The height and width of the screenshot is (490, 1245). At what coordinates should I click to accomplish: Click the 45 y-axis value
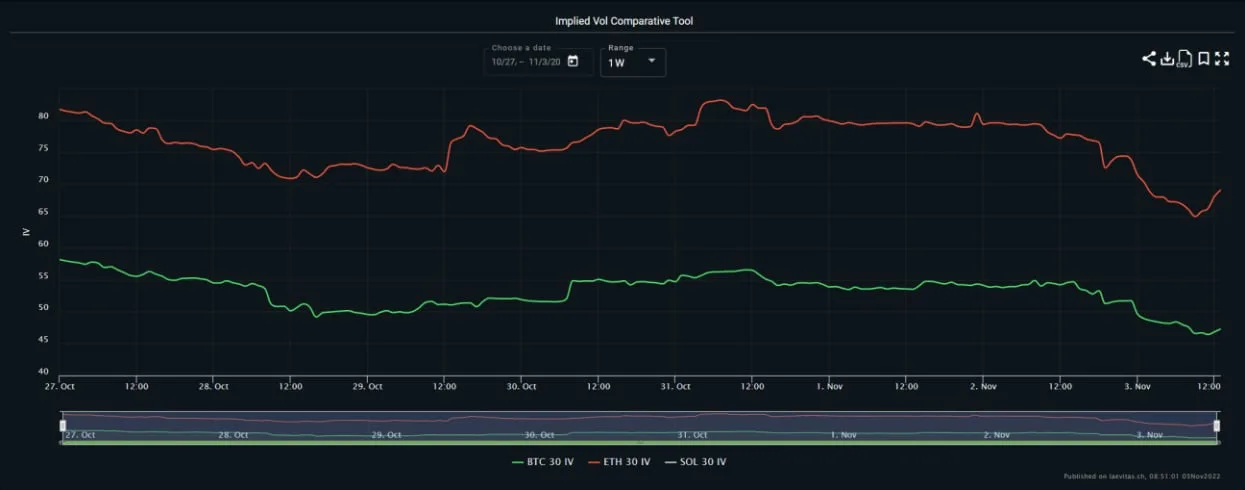point(44,342)
